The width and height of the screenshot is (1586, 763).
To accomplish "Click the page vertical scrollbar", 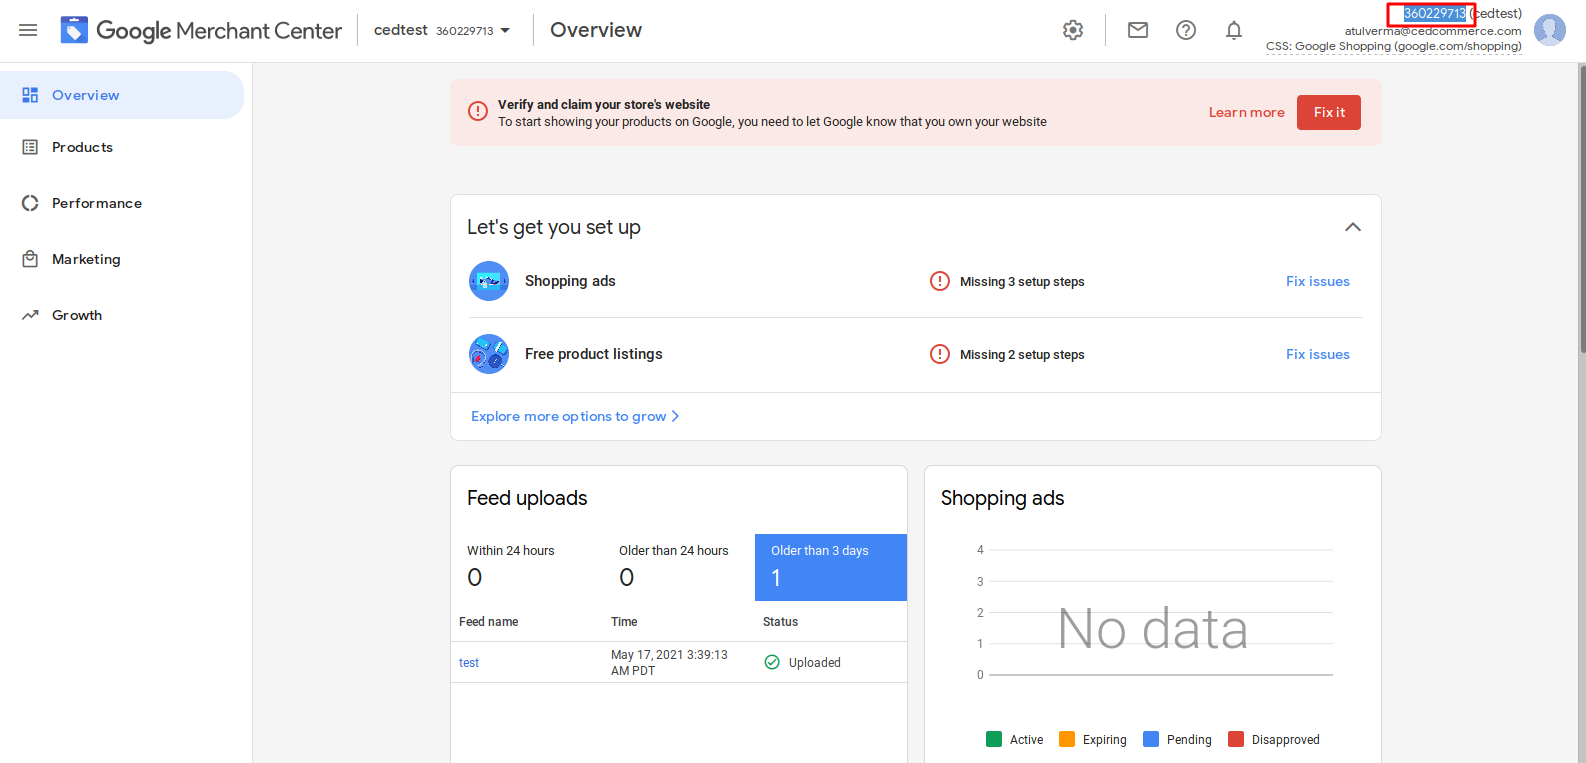I will (1582, 208).
